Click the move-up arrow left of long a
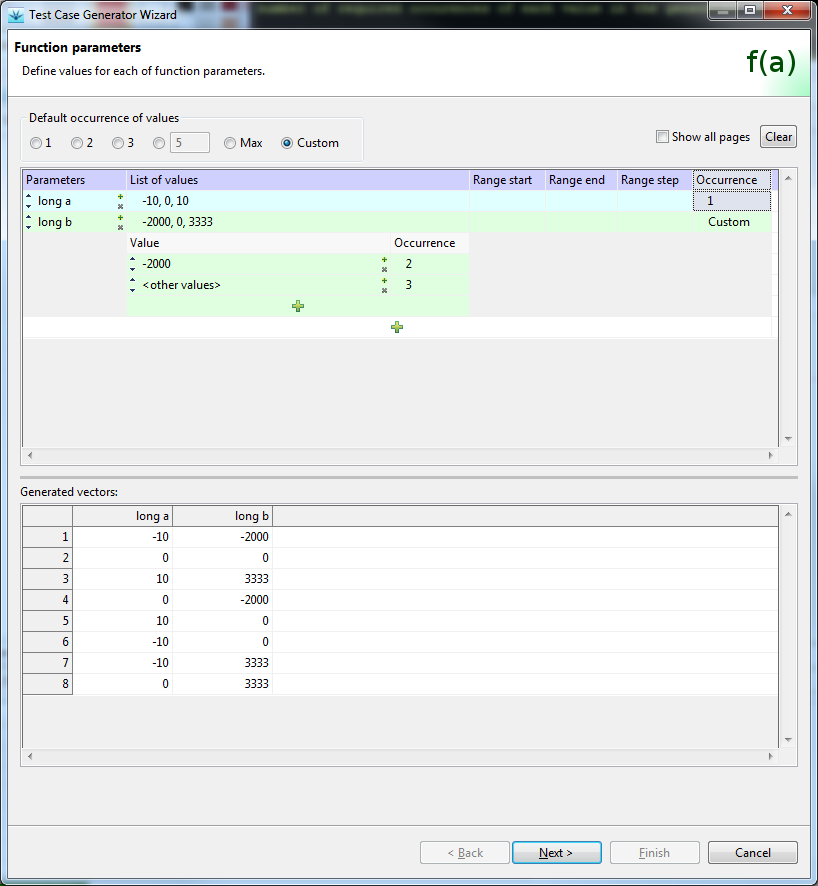The height and width of the screenshot is (886, 818). 29,197
